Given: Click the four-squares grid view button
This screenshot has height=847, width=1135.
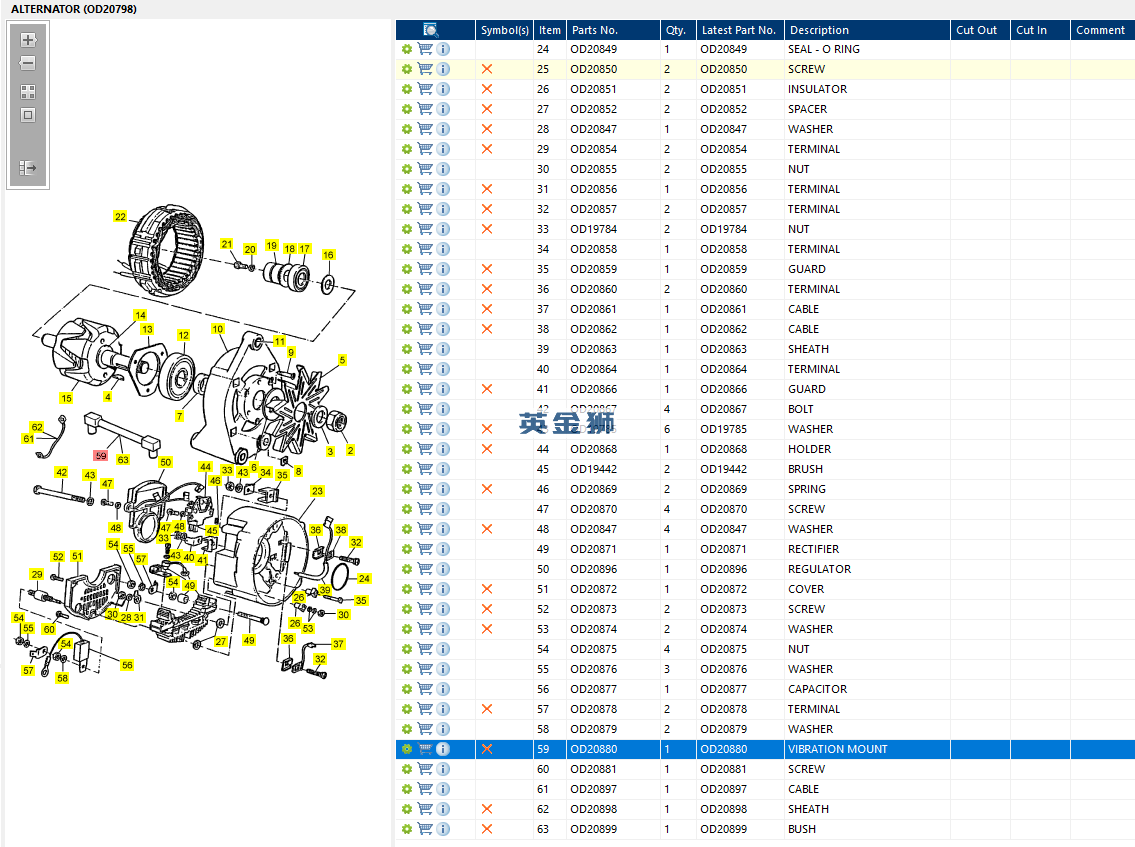Looking at the screenshot, I should pos(28,91).
